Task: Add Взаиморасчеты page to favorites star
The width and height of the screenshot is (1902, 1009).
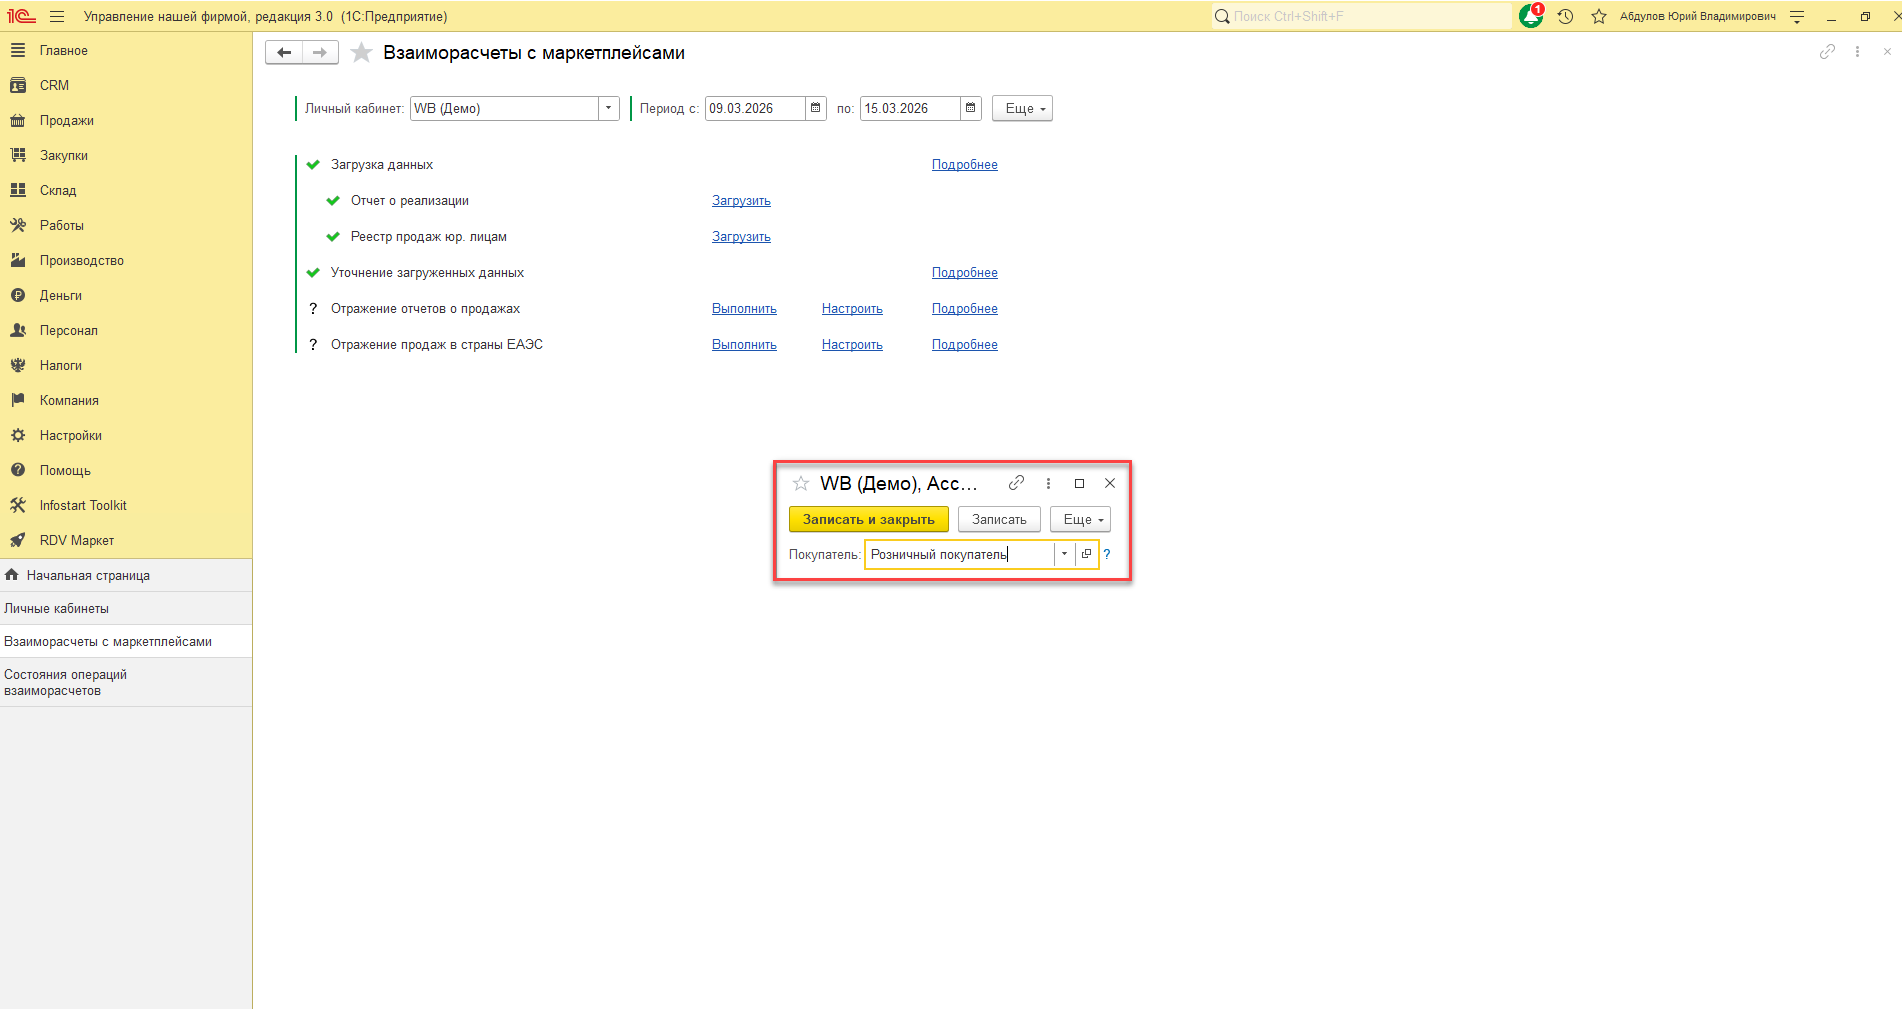Action: [x=362, y=53]
